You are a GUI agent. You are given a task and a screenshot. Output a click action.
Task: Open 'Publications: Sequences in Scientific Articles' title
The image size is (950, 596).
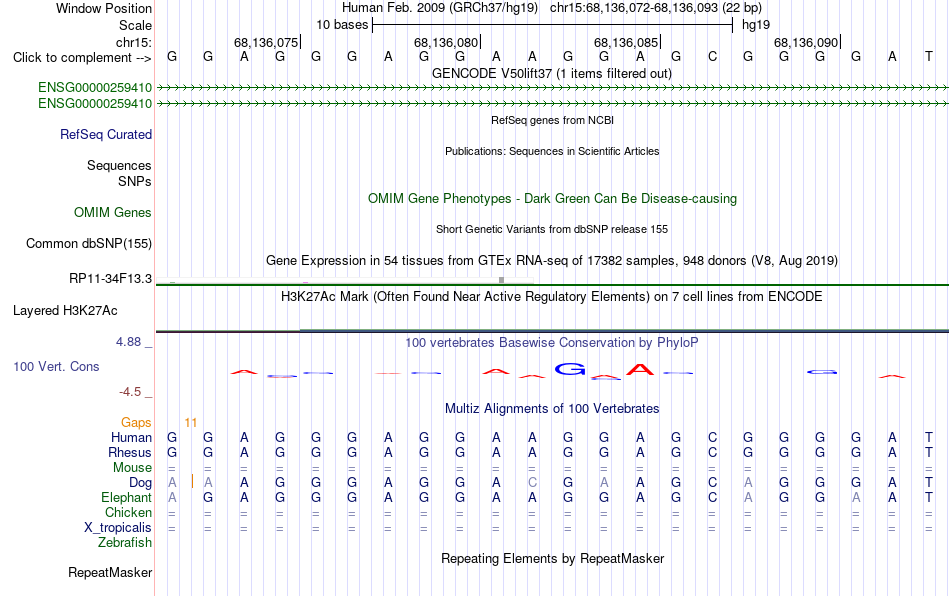[552, 151]
